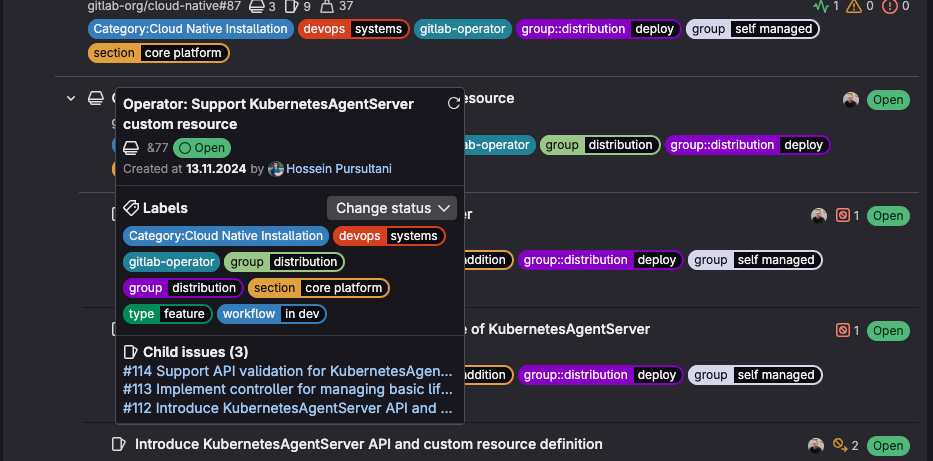933x461 pixels.
Task: Click the Open badge on the Operator epic row
Action: 888,100
